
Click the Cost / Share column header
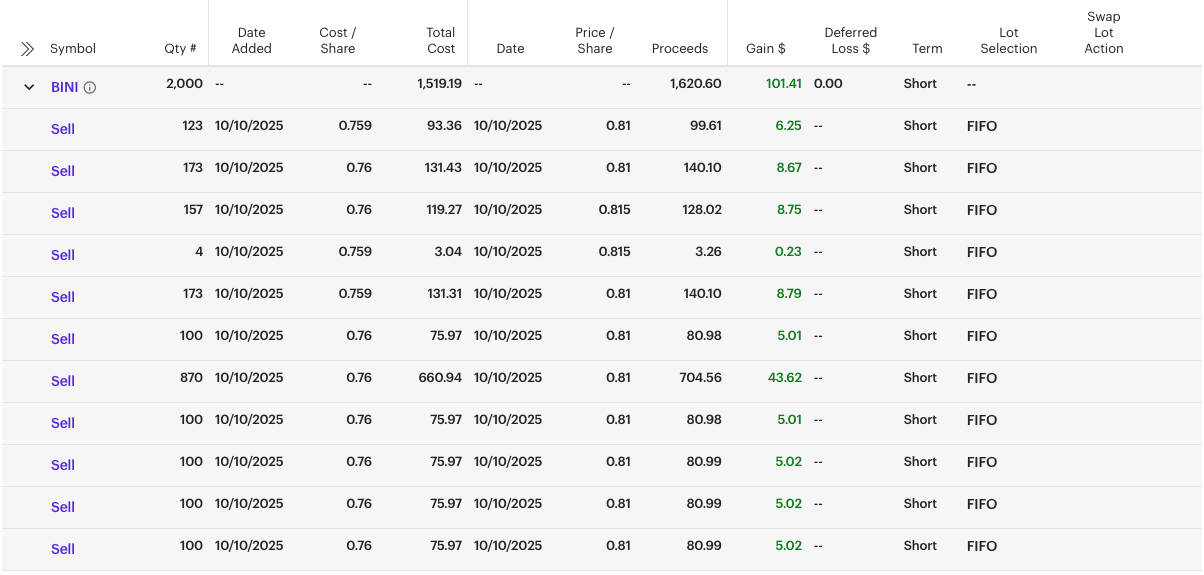coord(337,40)
